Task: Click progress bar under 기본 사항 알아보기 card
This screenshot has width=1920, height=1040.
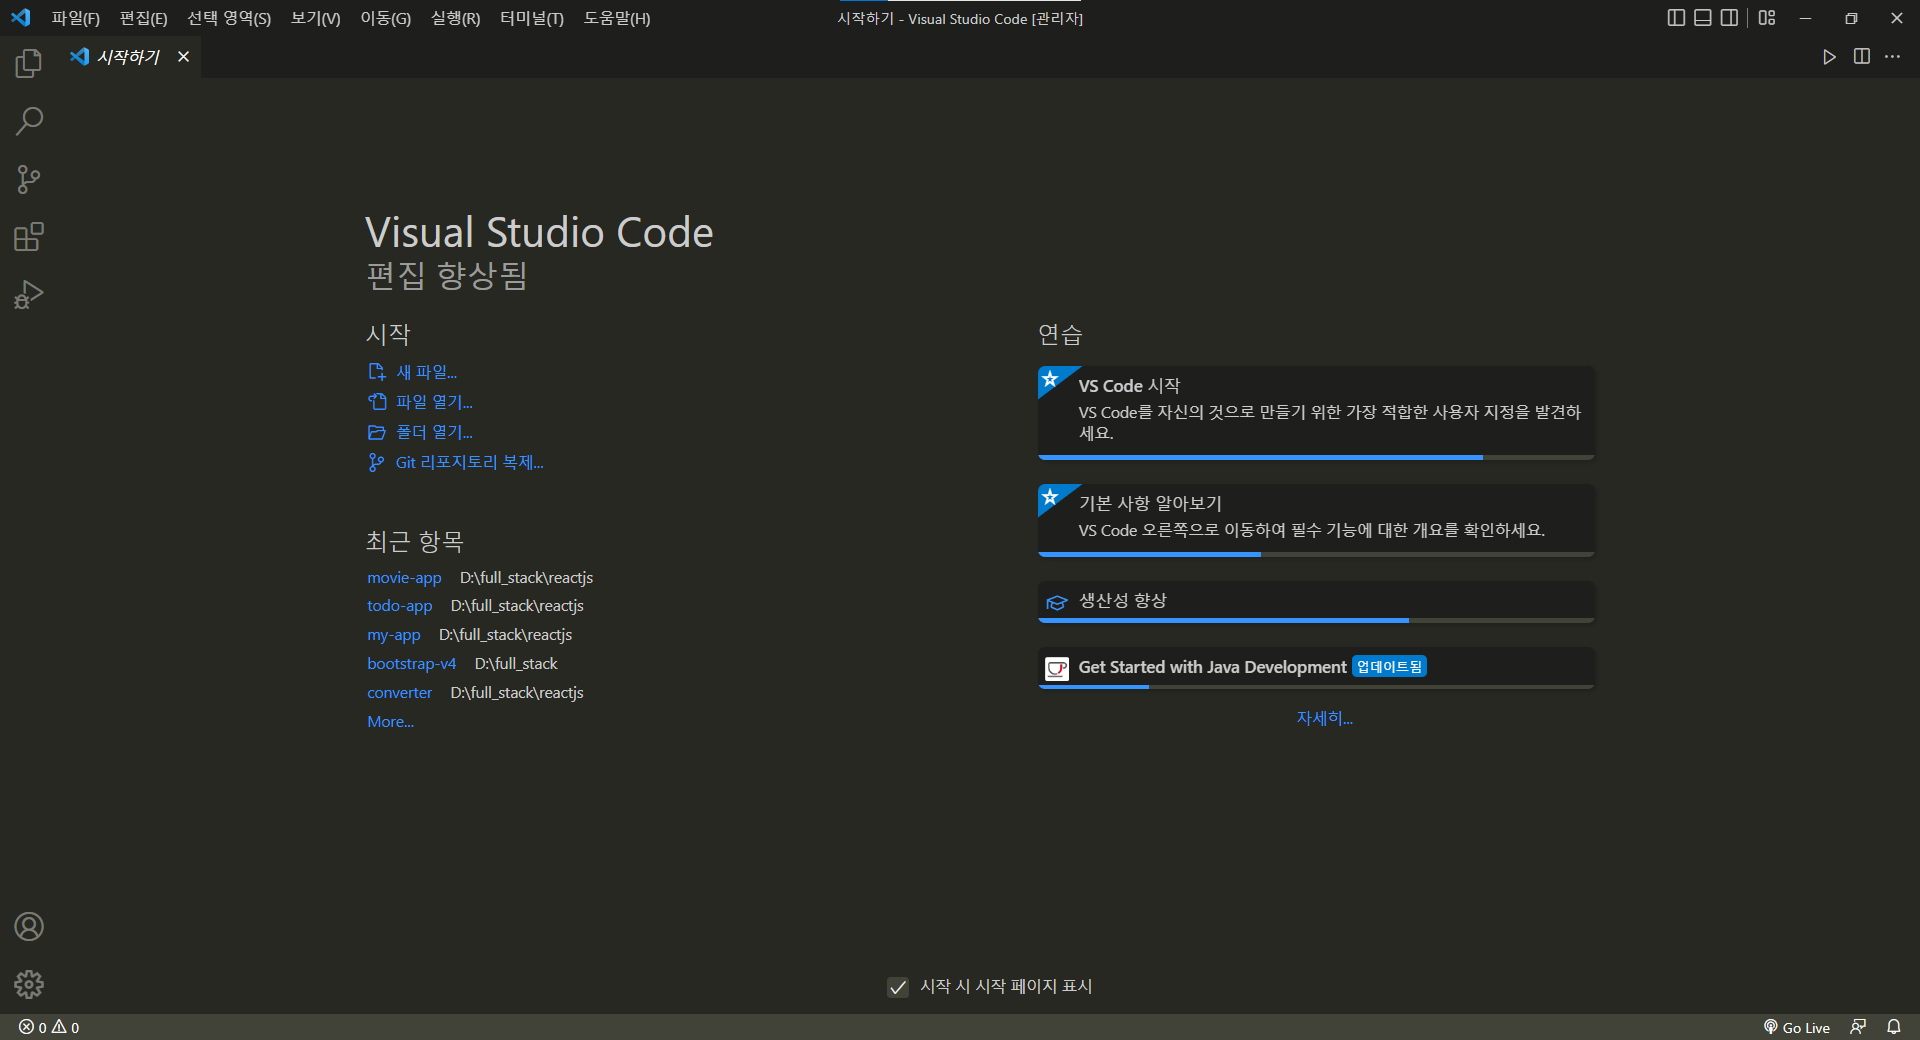Action: coord(1316,554)
